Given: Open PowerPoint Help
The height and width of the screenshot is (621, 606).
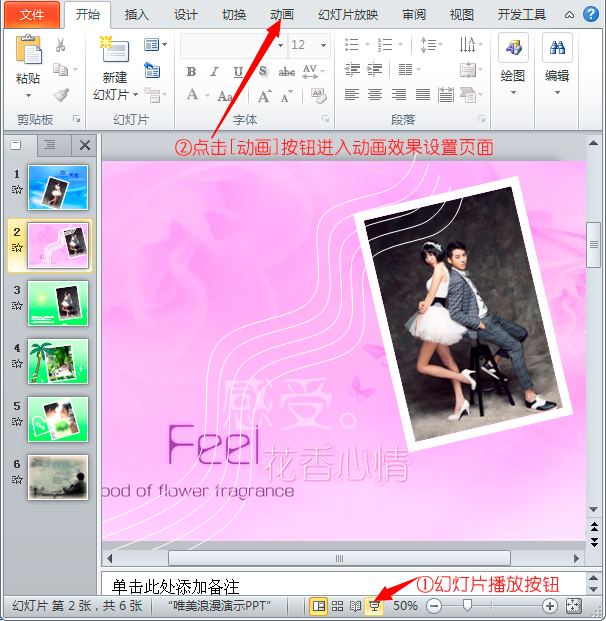Looking at the screenshot, I should tap(591, 15).
